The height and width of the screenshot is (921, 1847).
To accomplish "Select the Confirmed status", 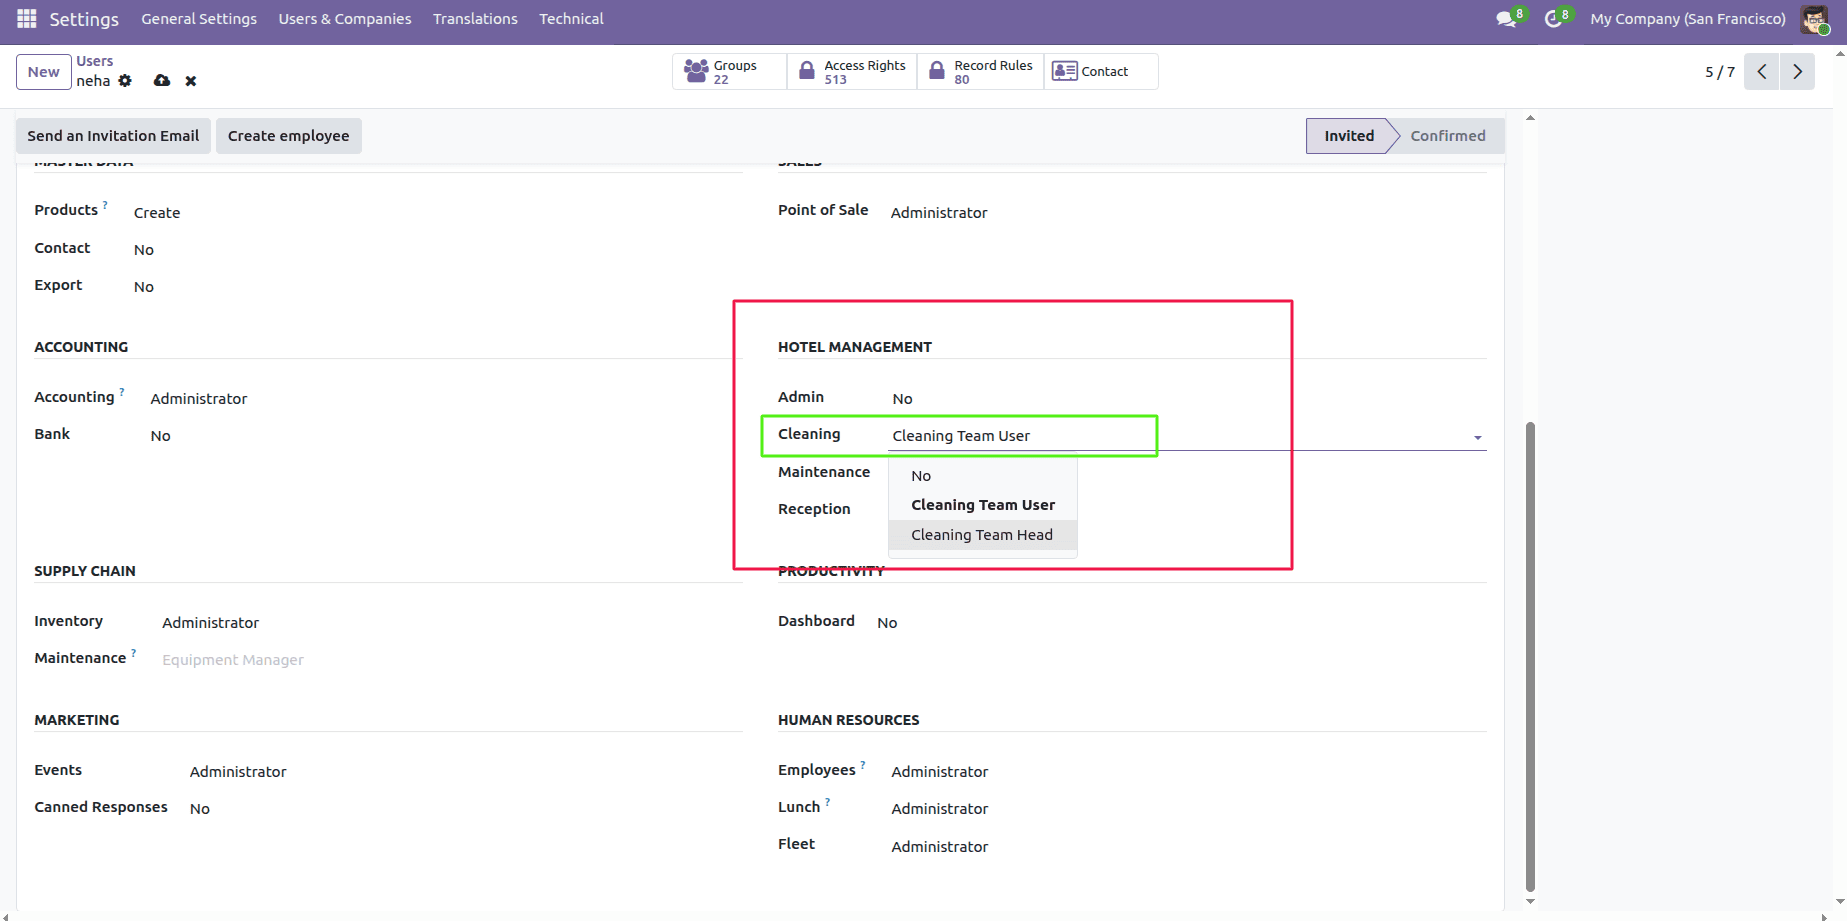I will click(x=1448, y=136).
